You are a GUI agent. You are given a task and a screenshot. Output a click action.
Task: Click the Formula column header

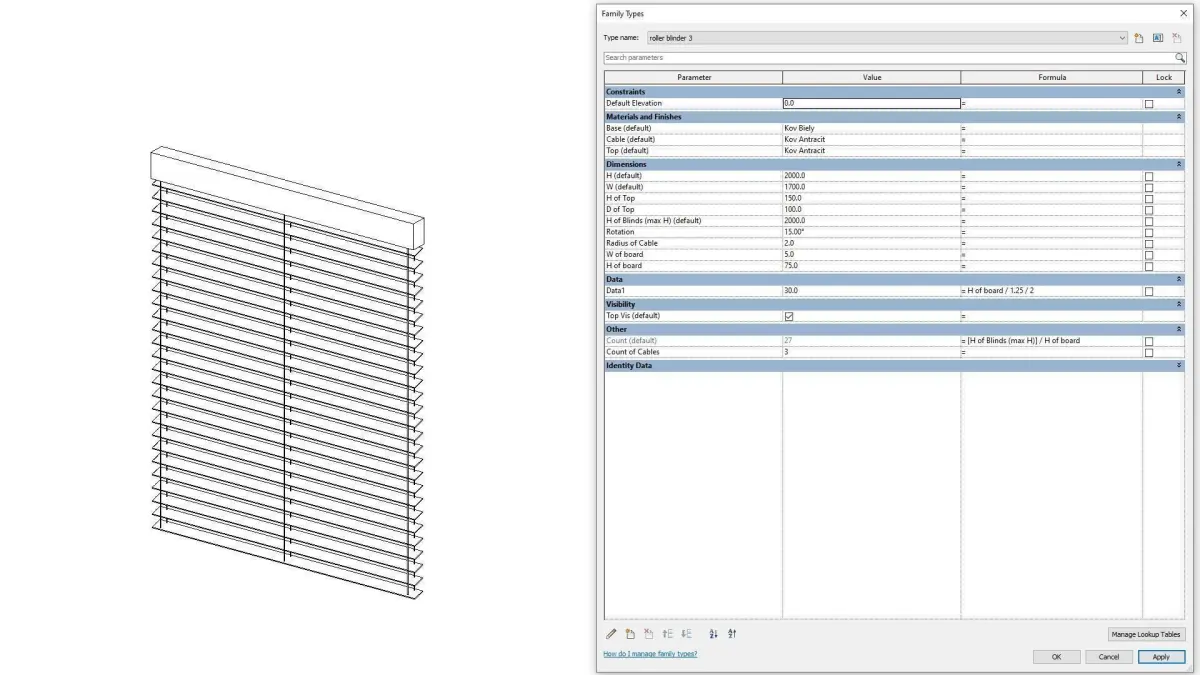click(1052, 77)
